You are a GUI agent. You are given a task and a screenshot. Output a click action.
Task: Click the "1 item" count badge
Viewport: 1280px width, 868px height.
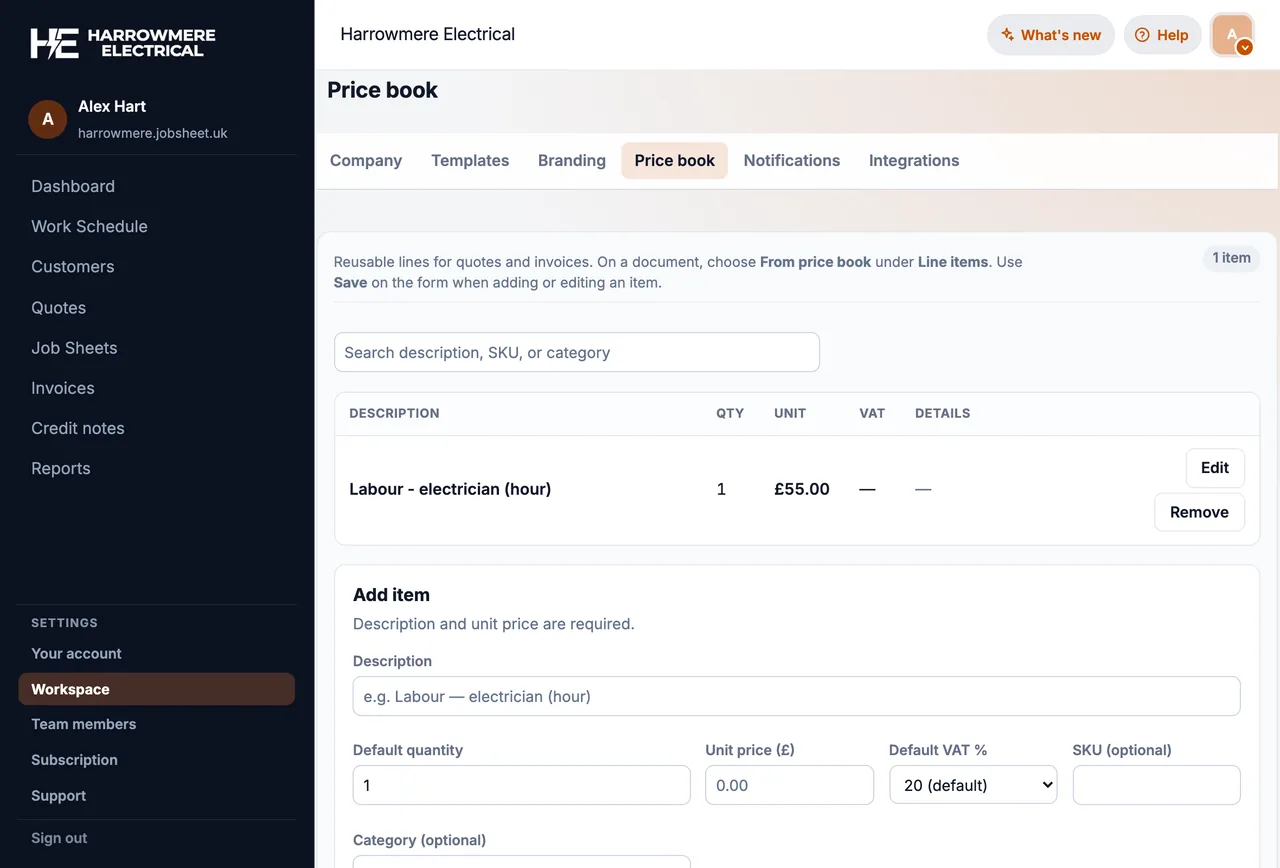coord(1232,258)
